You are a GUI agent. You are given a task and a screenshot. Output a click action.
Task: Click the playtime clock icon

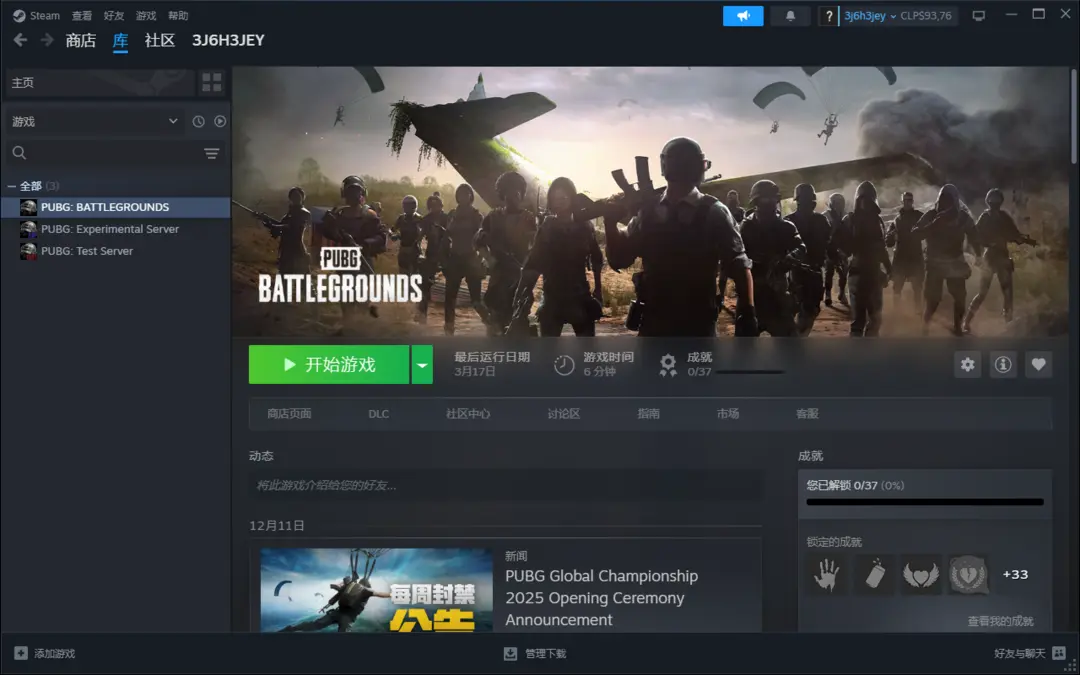point(563,365)
